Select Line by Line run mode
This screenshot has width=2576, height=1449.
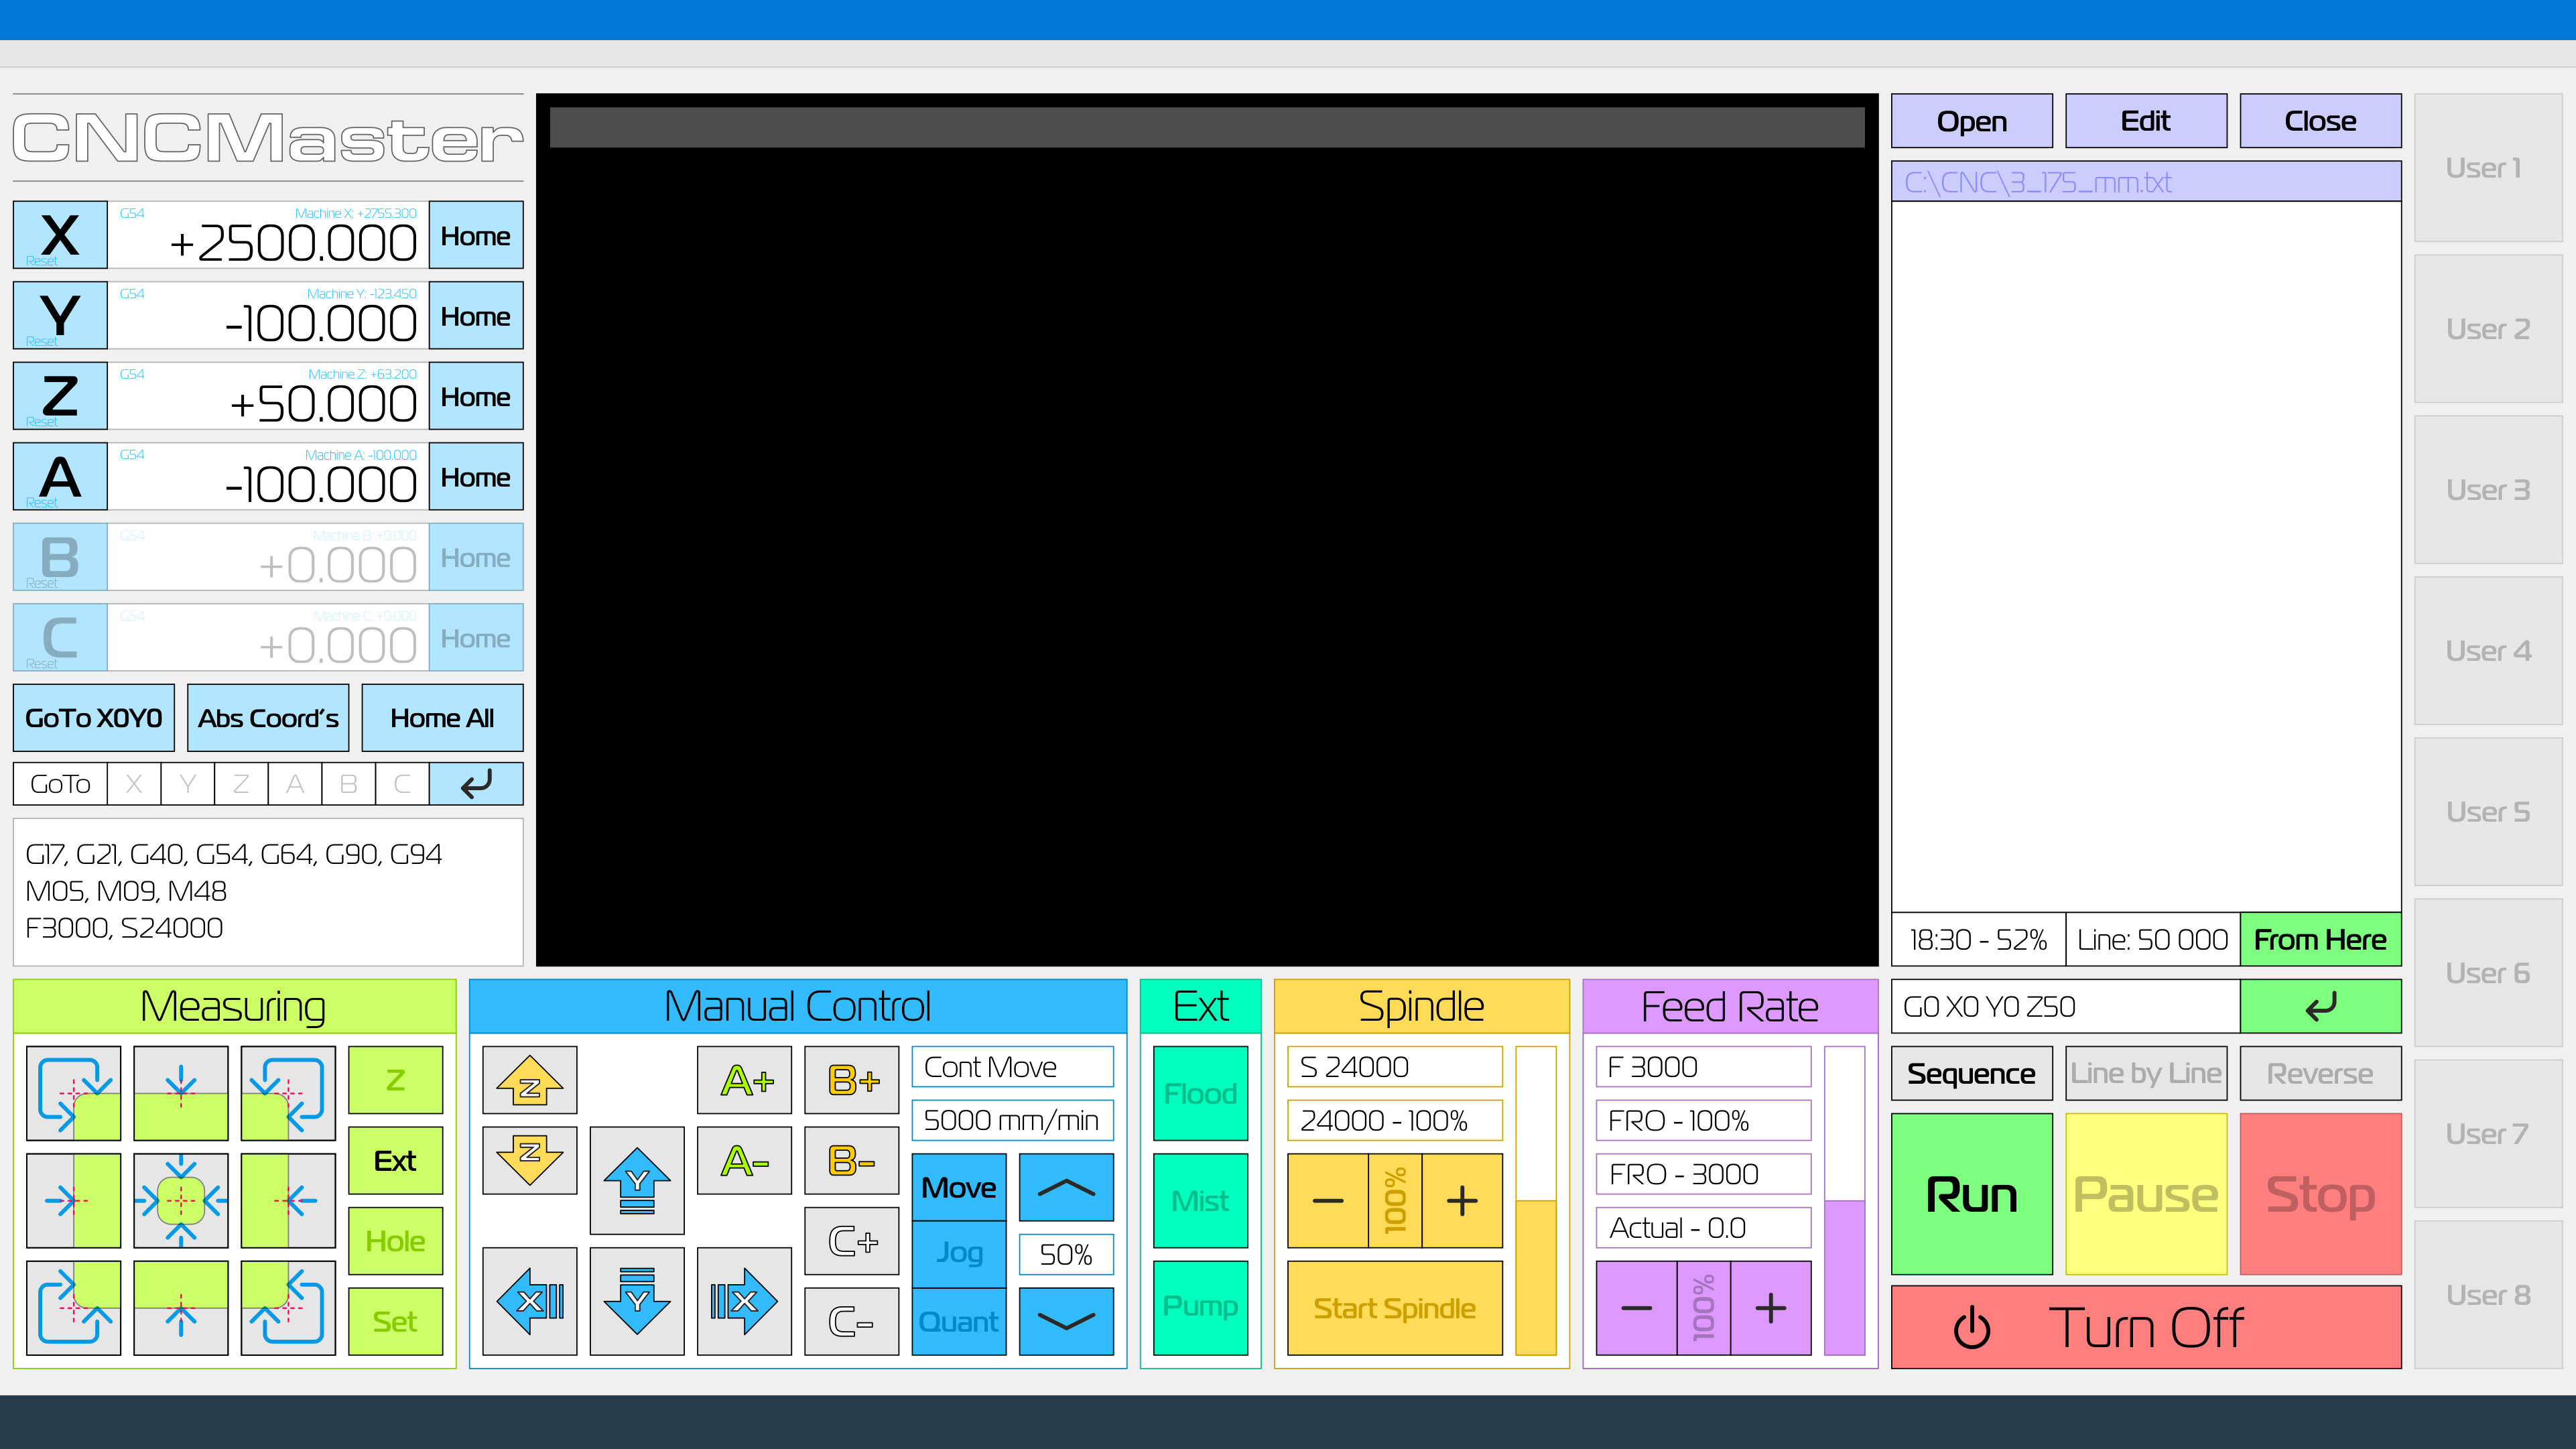tap(2146, 1074)
